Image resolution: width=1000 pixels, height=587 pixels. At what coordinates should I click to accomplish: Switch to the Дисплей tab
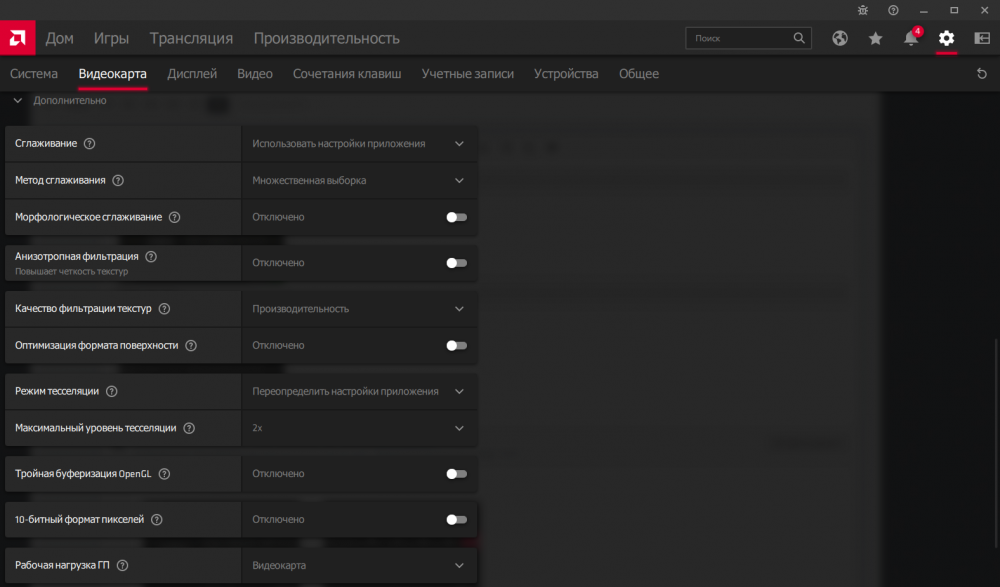pos(192,74)
